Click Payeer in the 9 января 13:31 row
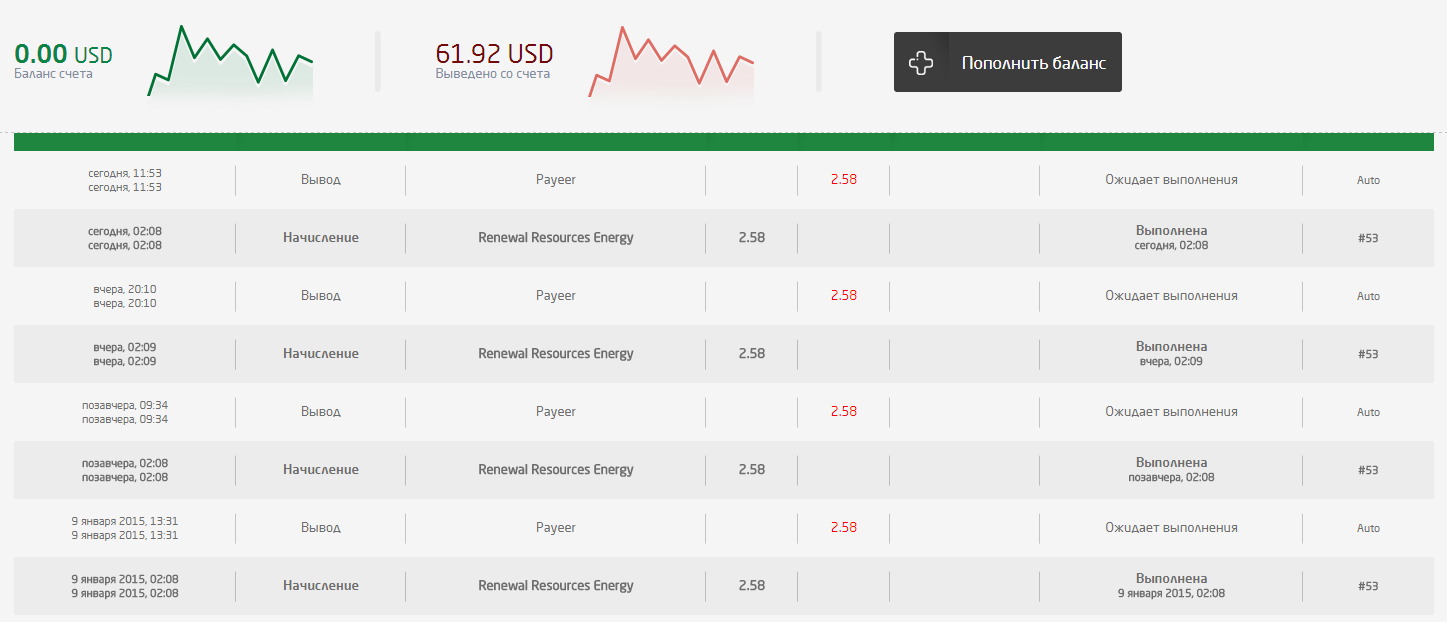 point(555,528)
